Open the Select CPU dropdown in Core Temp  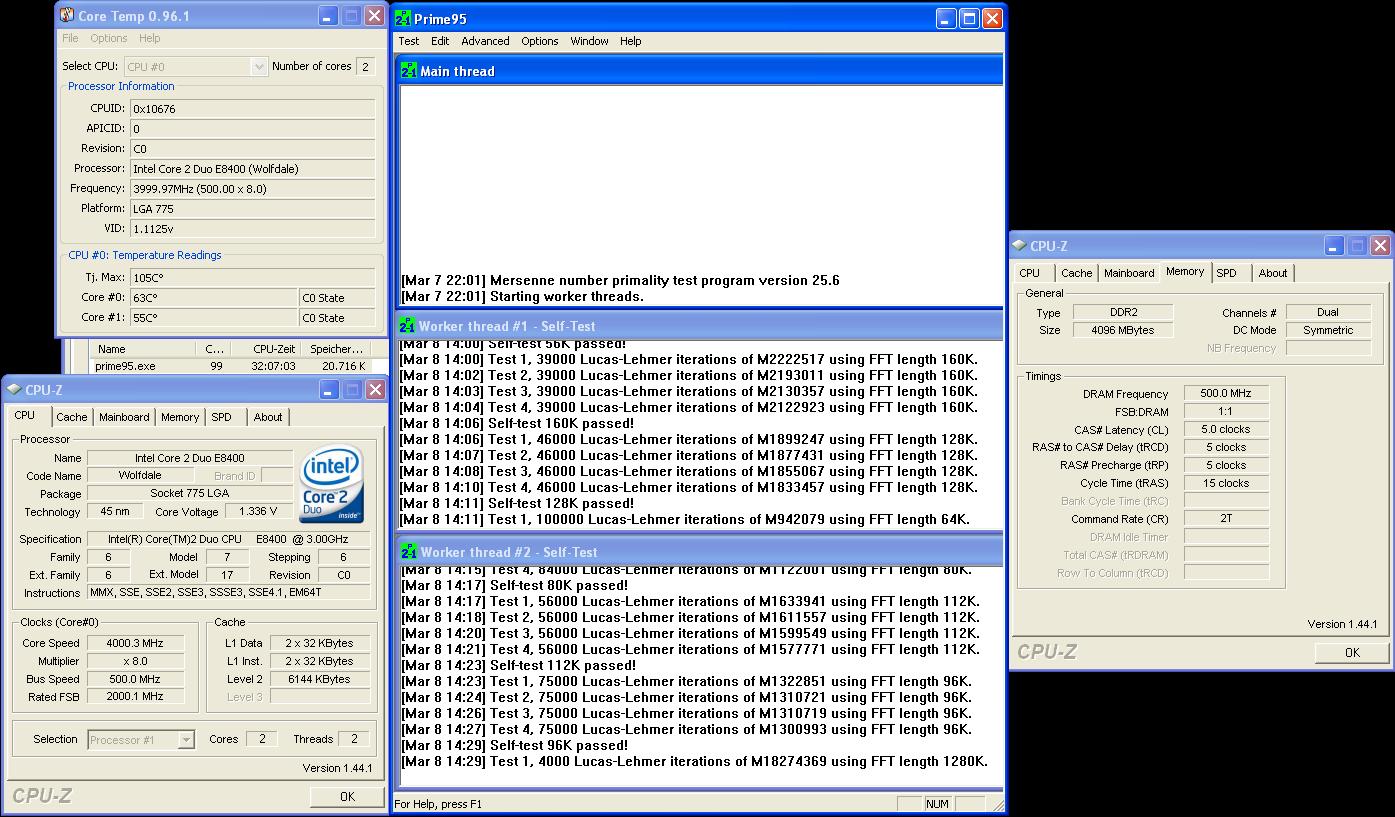point(259,67)
